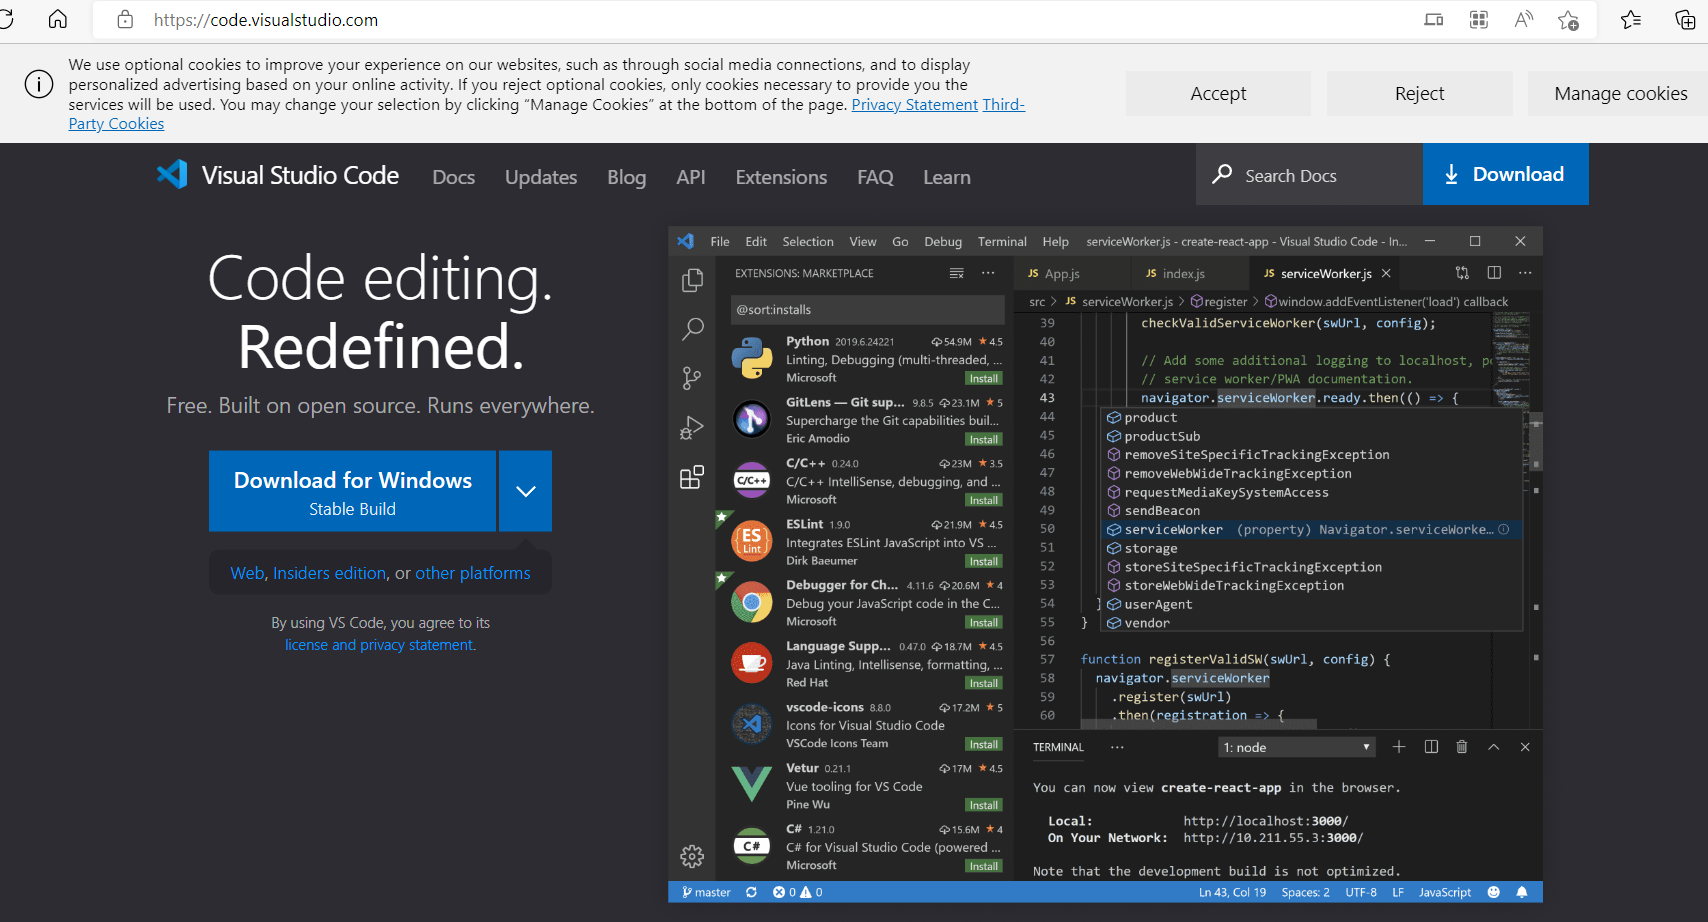Open Source Control view in activity bar
The width and height of the screenshot is (1708, 922).
692,378
